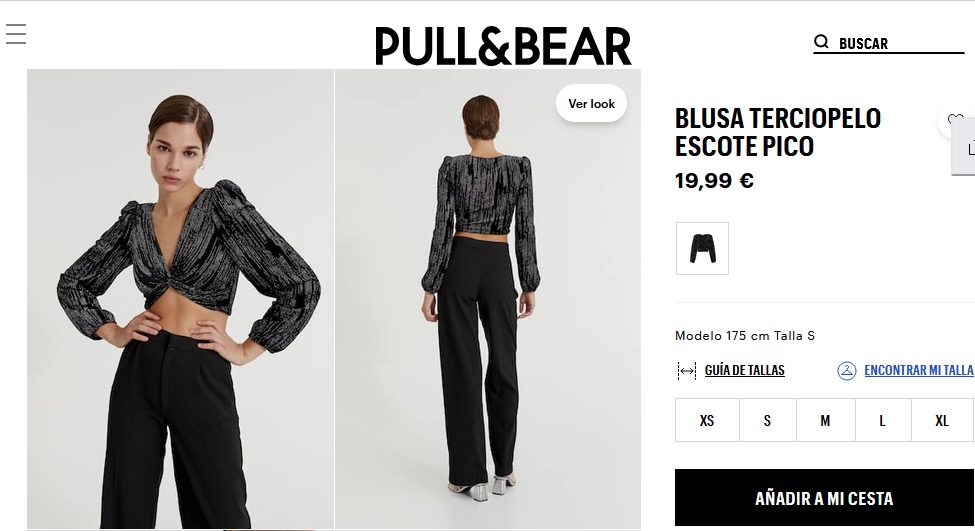Select size S

(767, 421)
